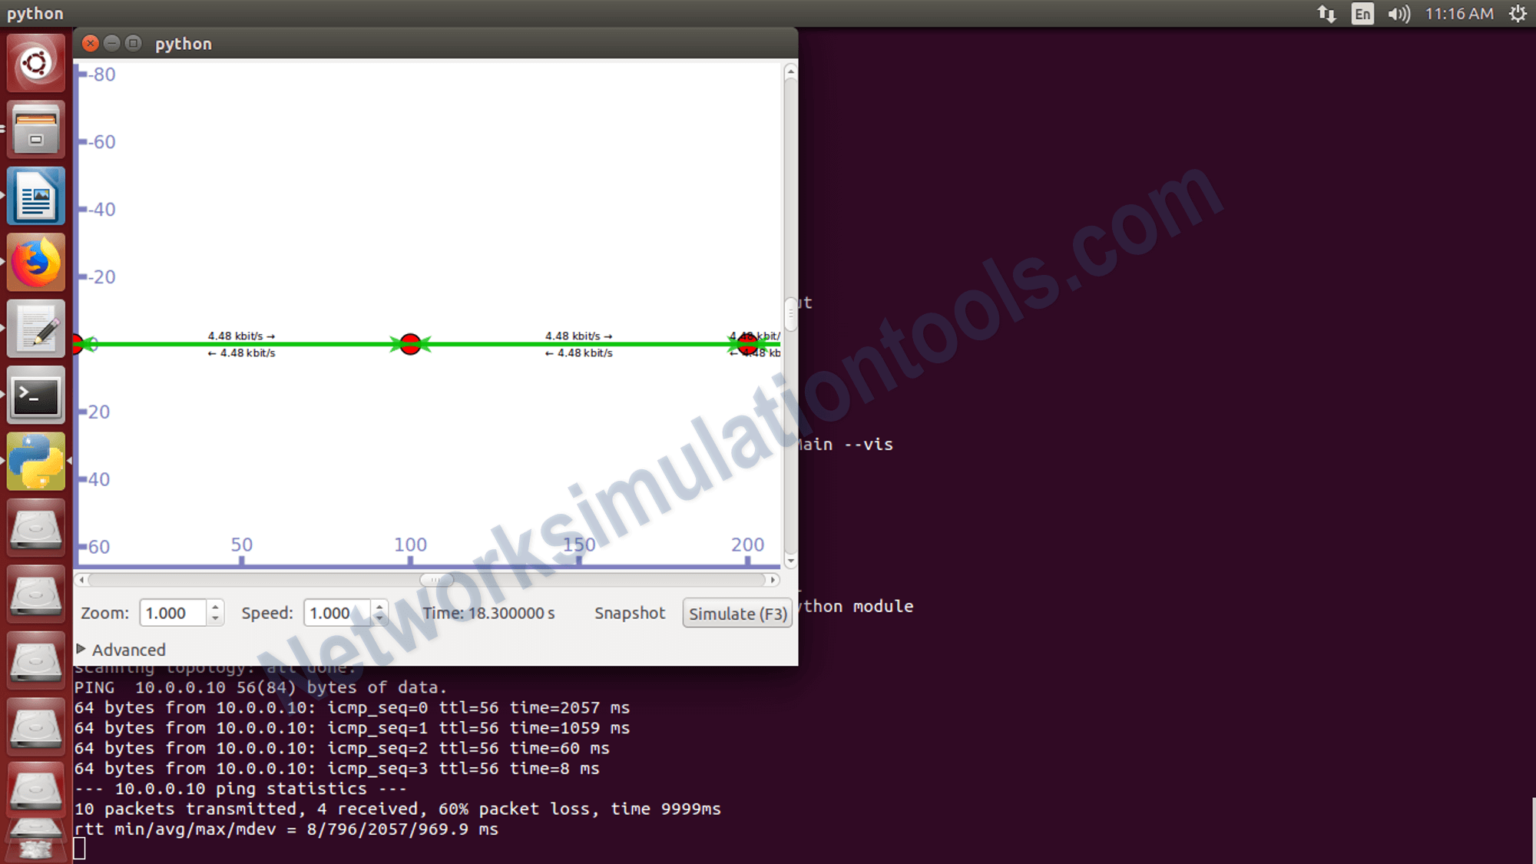Click the Speed decrease stepper arrow
The image size is (1536, 864).
click(x=379, y=619)
